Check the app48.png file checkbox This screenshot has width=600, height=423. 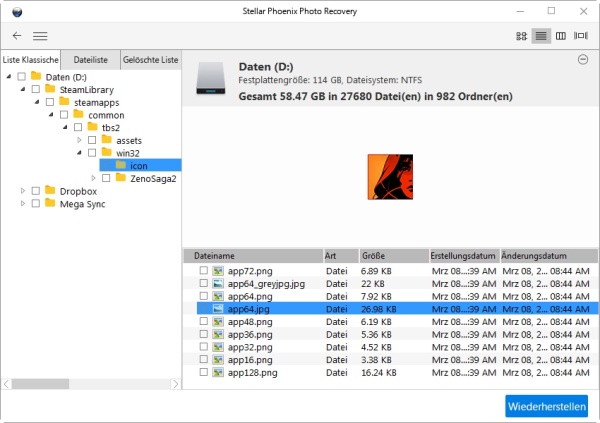point(204,321)
